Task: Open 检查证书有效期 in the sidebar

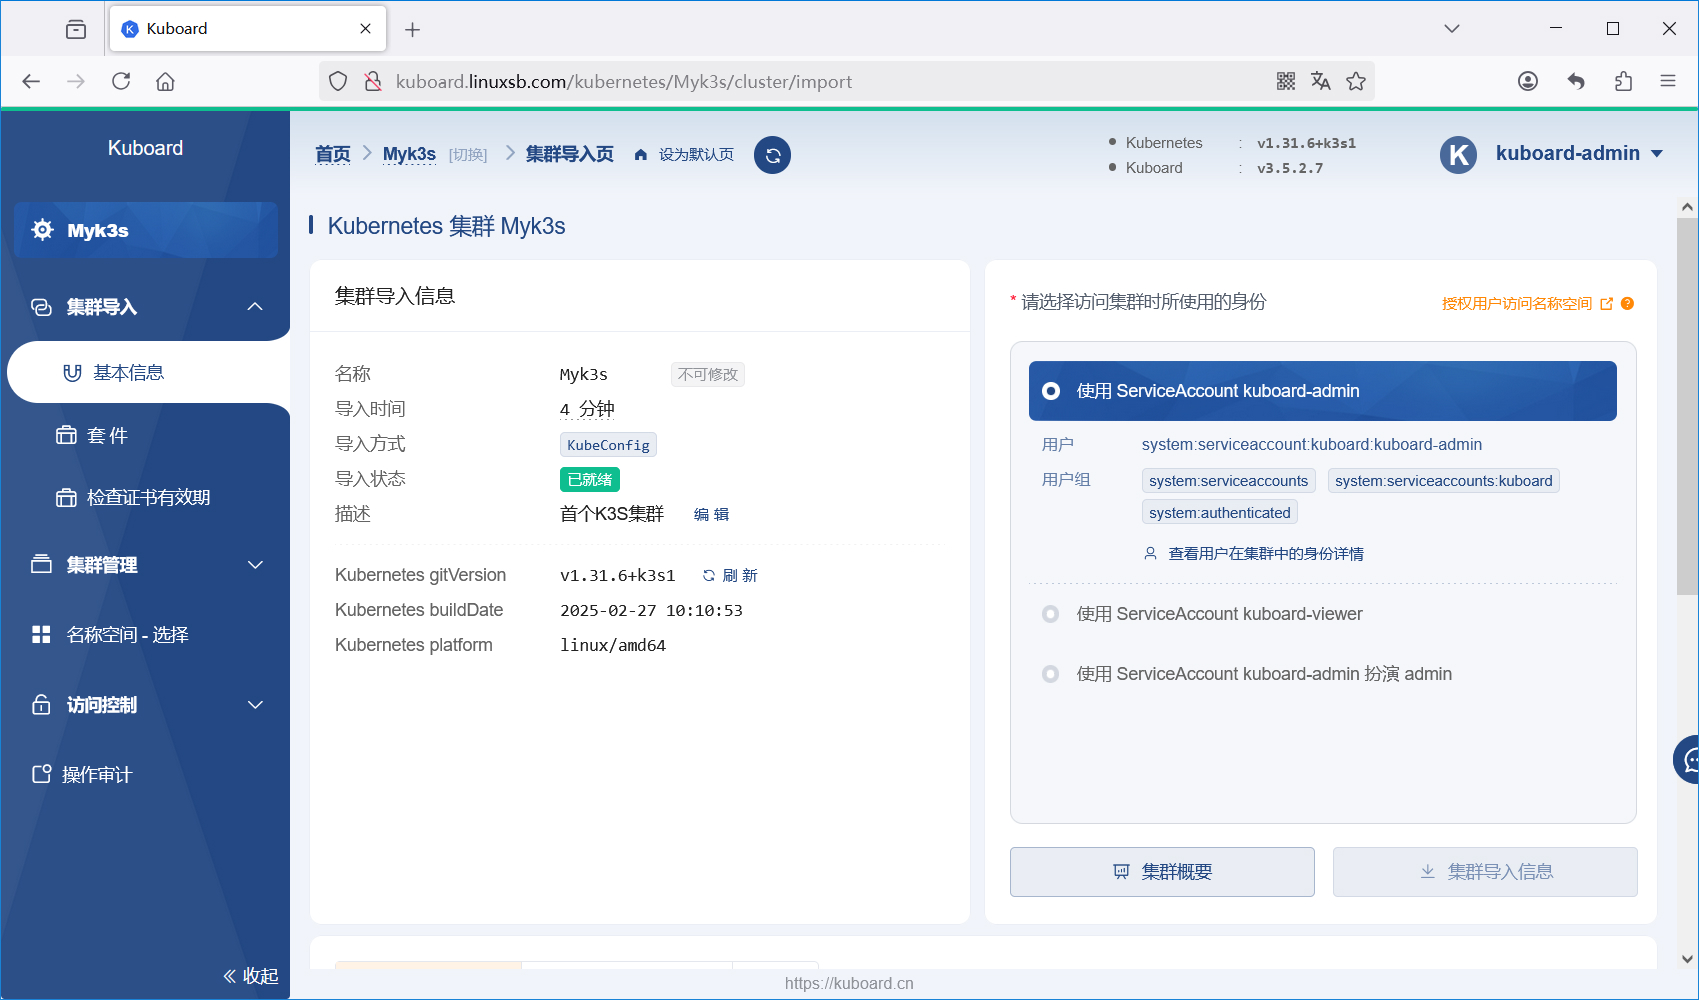Action: point(147,497)
